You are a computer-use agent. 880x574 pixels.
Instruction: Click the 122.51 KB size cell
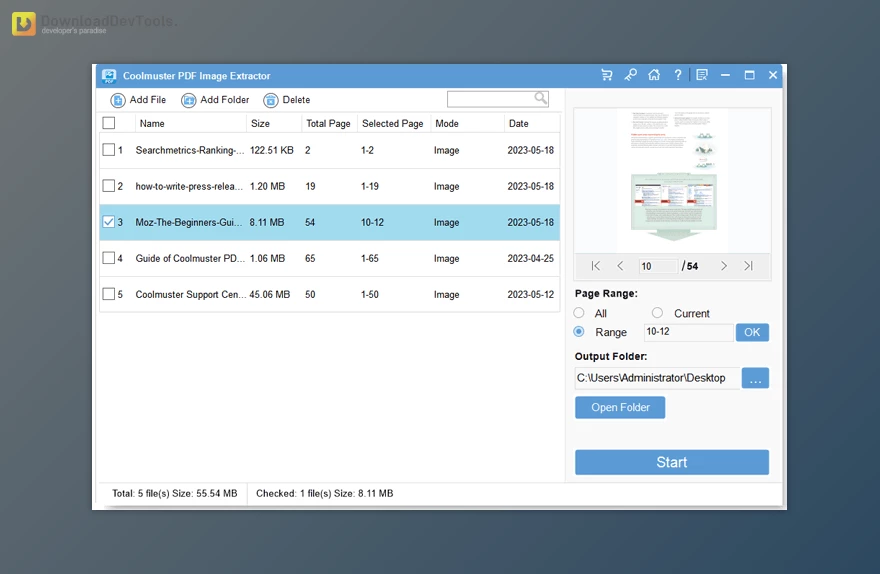pyautogui.click(x=272, y=150)
